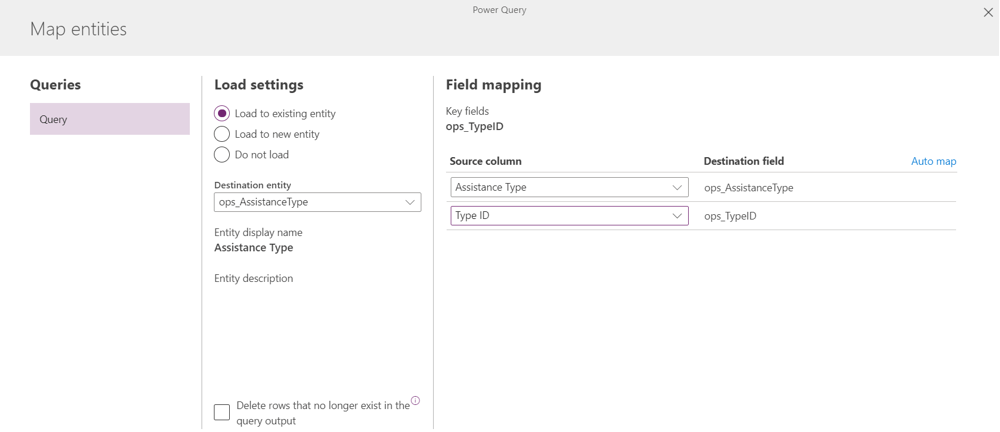Click the Destination entity dropdown chevron arrow
Viewport: 1000px width, 432px height.
point(410,202)
